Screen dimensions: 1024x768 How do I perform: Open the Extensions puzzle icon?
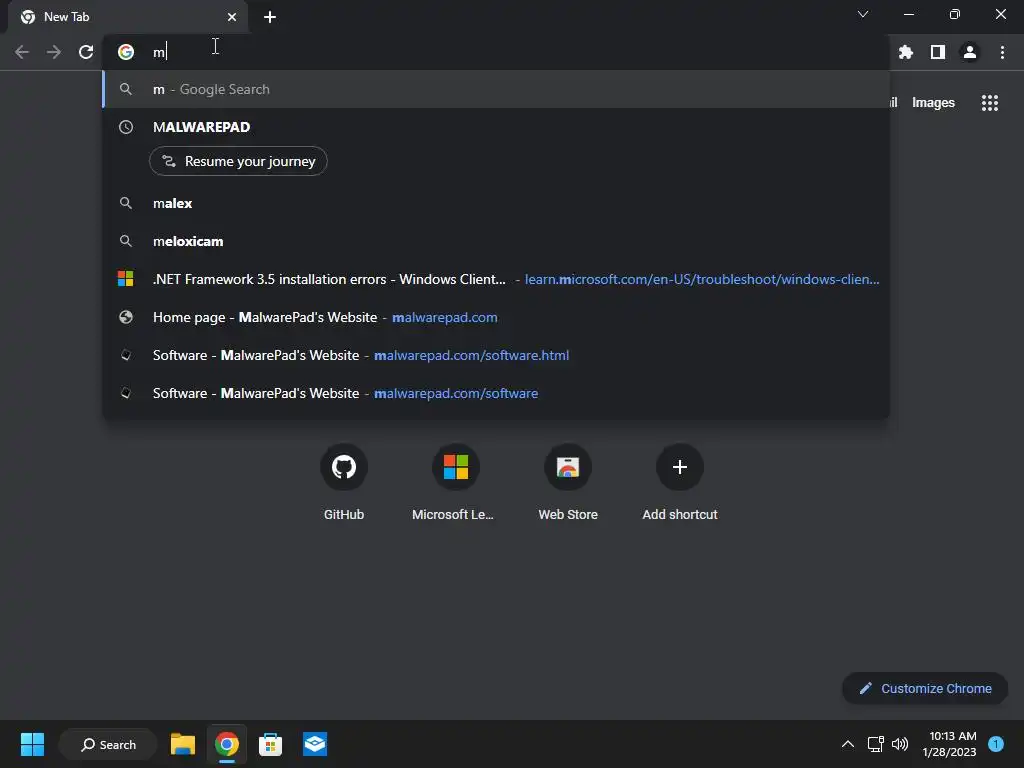906,52
